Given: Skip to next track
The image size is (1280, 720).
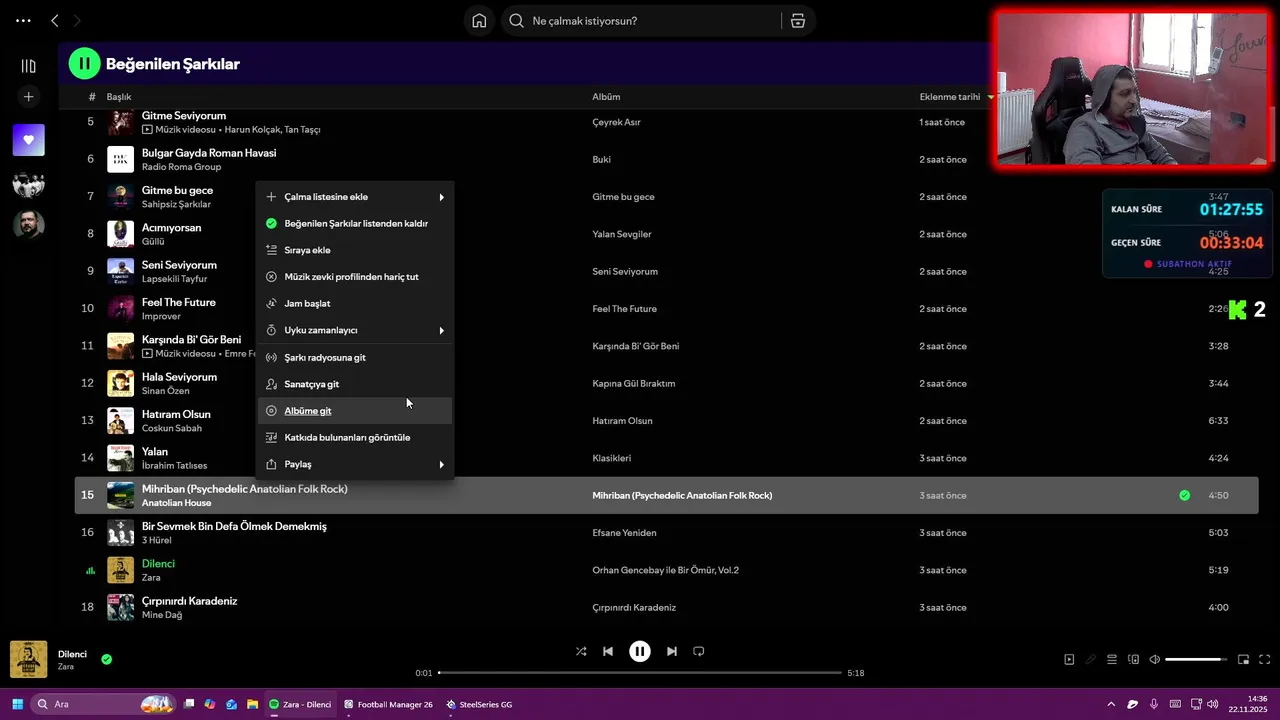Looking at the screenshot, I should coord(672,651).
